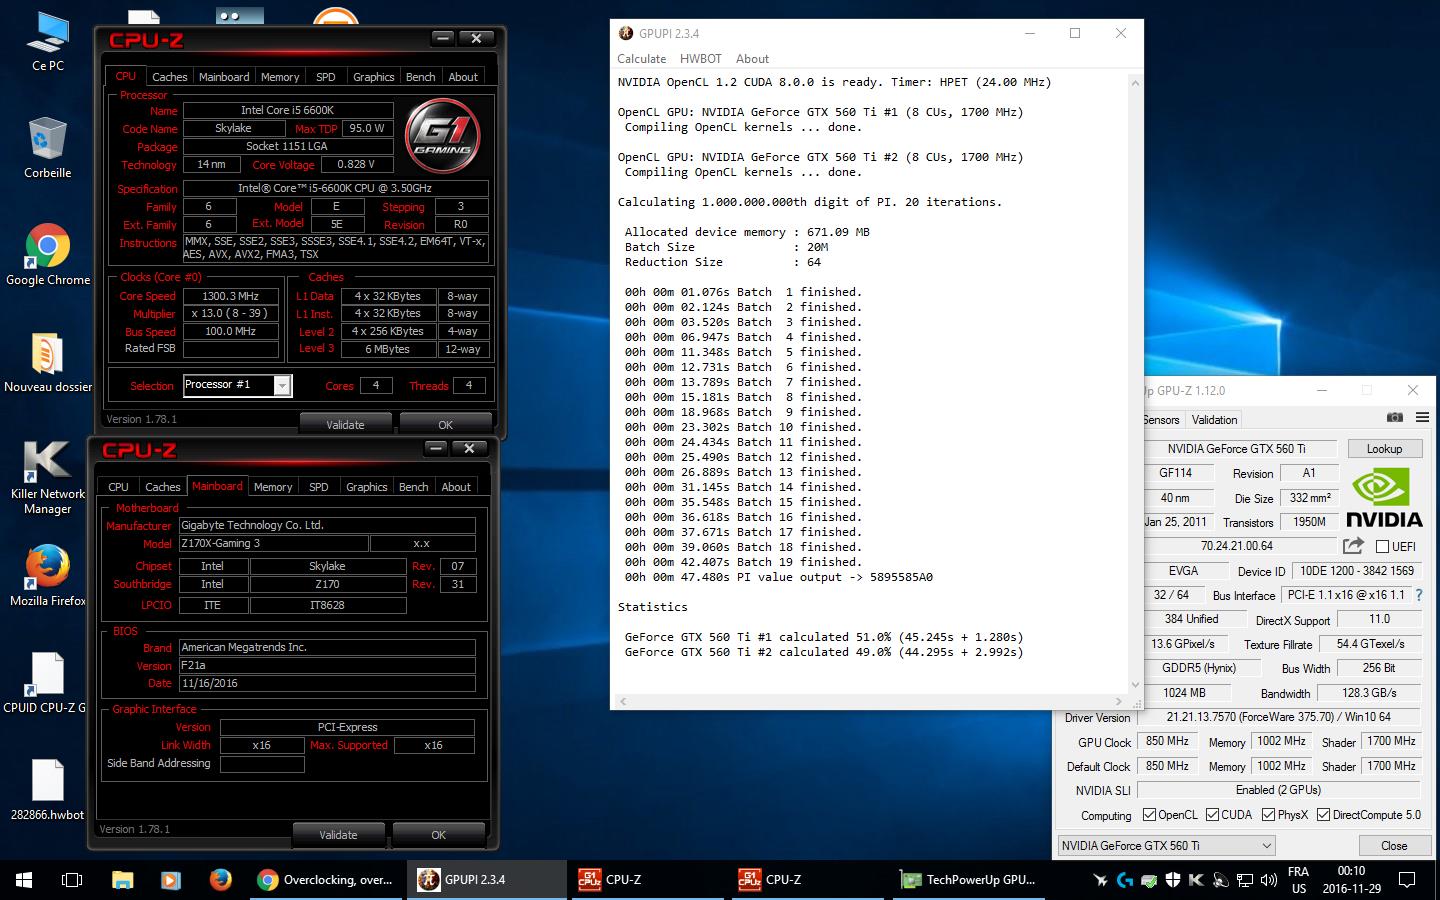Image resolution: width=1440 pixels, height=900 pixels.
Task: Toggle the CUDA checkbox in GPU-Z
Action: 1212,815
